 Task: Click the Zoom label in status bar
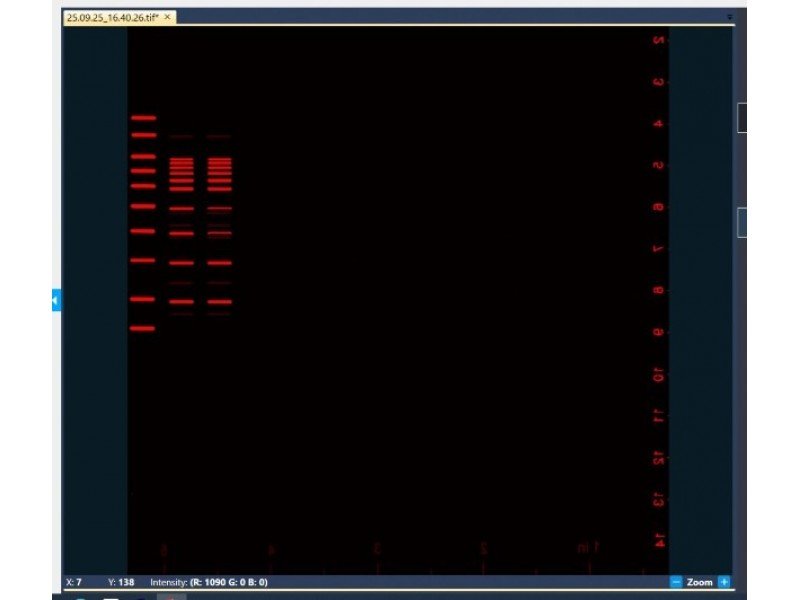click(700, 582)
